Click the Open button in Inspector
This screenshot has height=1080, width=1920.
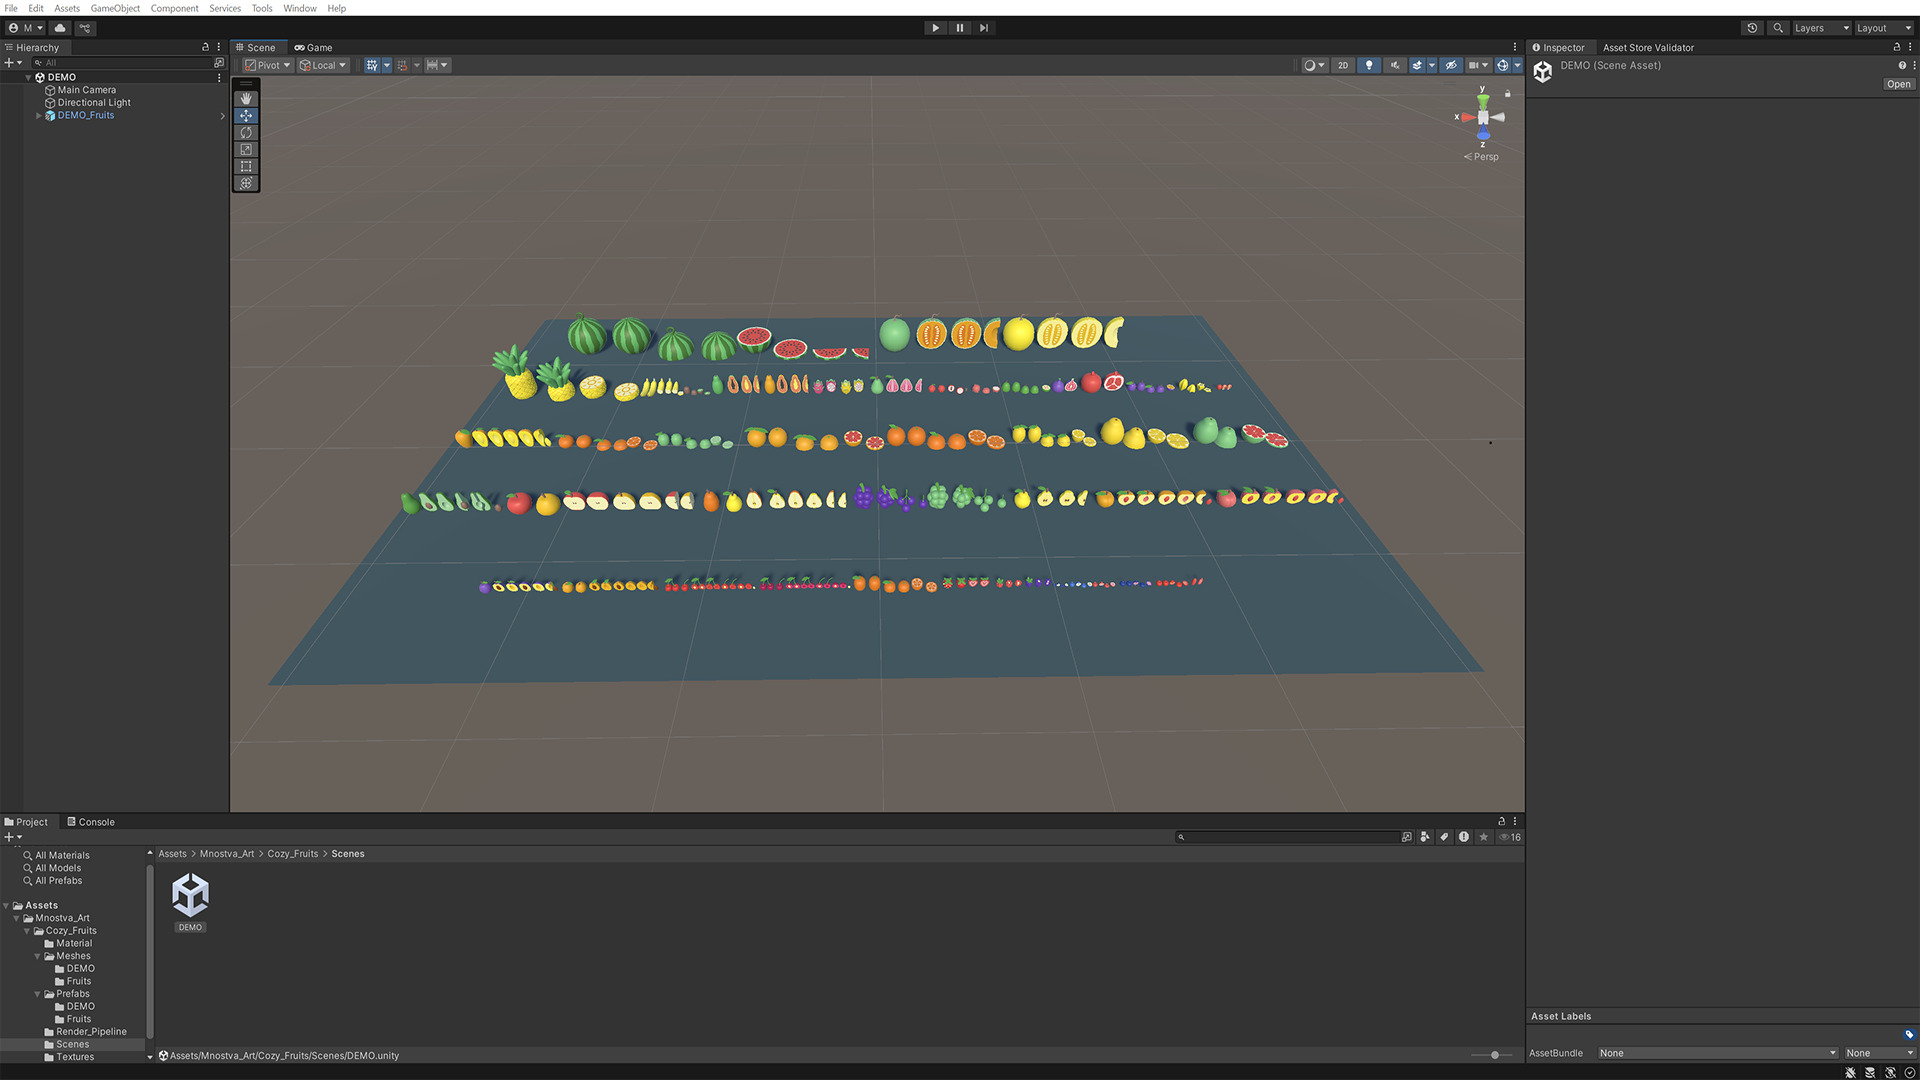point(1898,84)
